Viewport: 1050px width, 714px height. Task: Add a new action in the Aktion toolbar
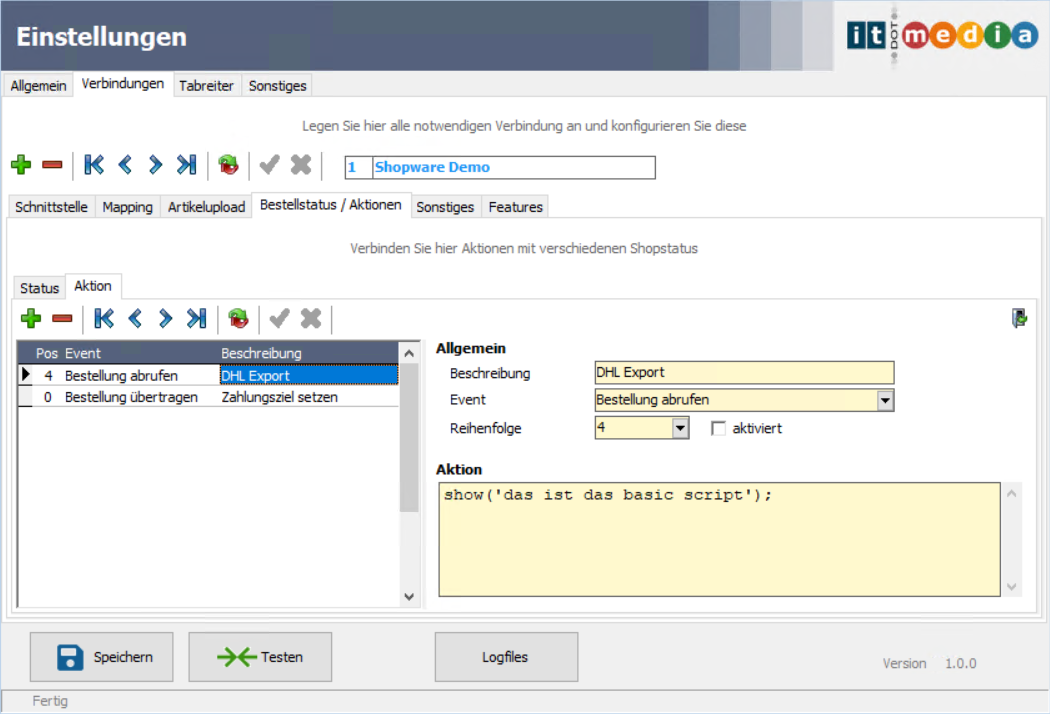[31, 319]
